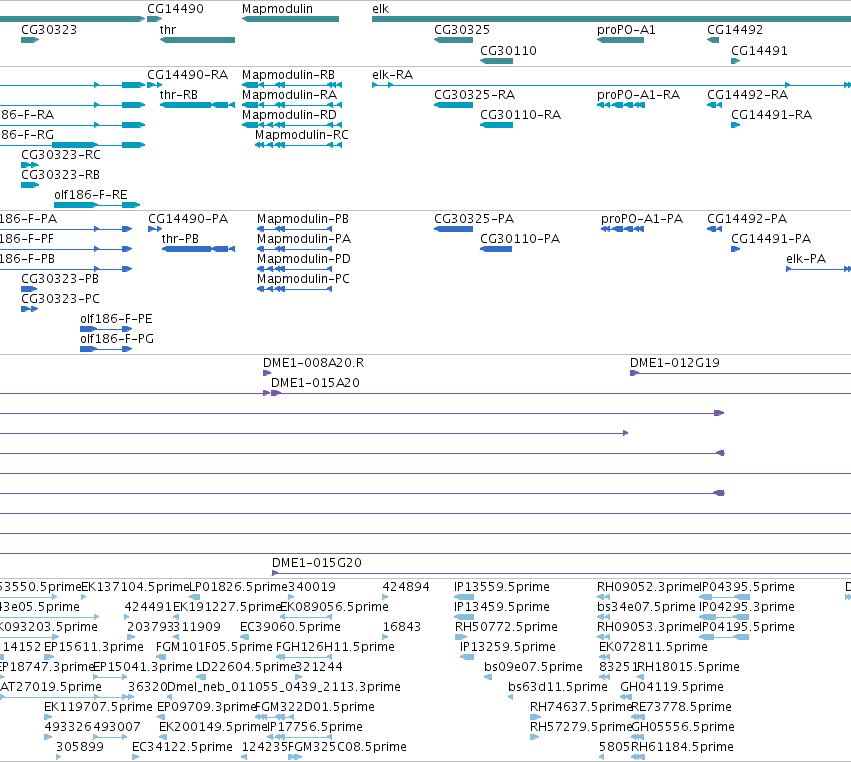The image size is (851, 762).
Task: Click clone DME1-012G19
Action: [x=675, y=363]
